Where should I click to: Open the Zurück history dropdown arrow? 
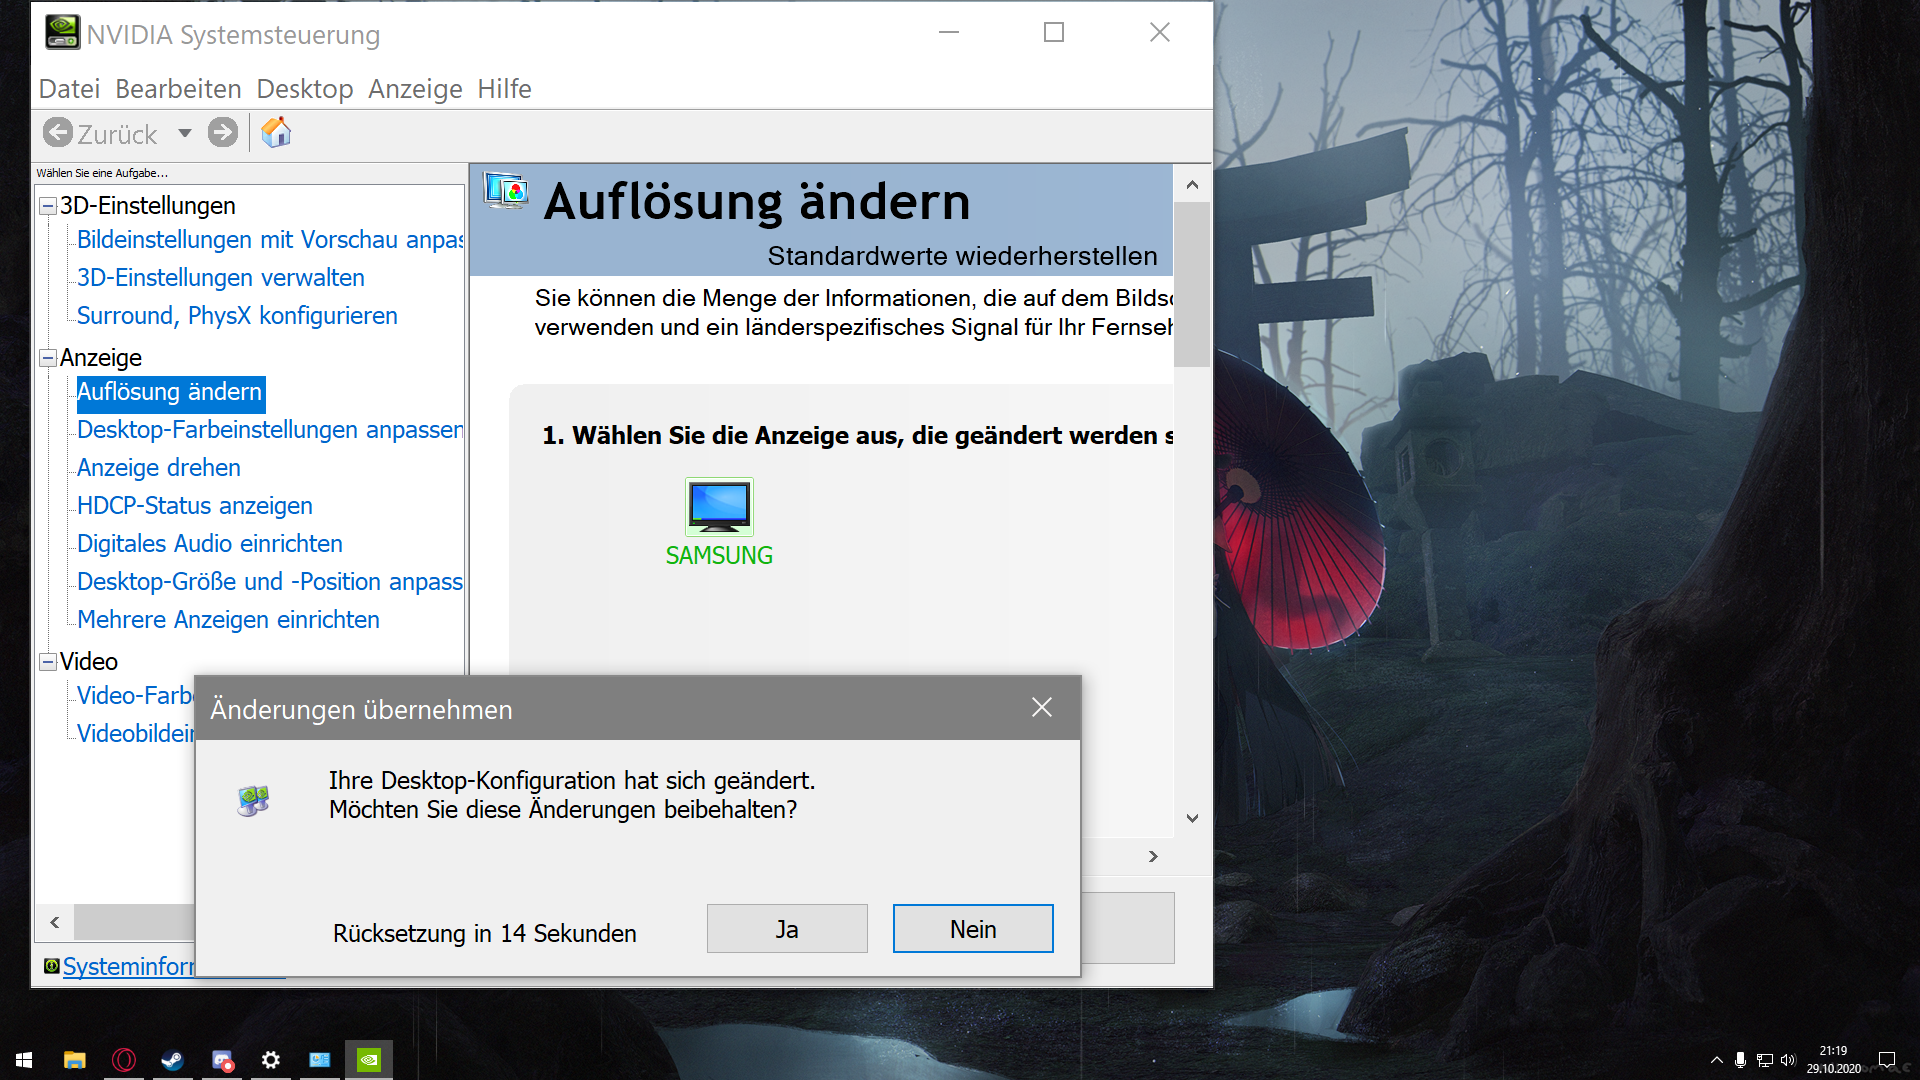(x=185, y=133)
